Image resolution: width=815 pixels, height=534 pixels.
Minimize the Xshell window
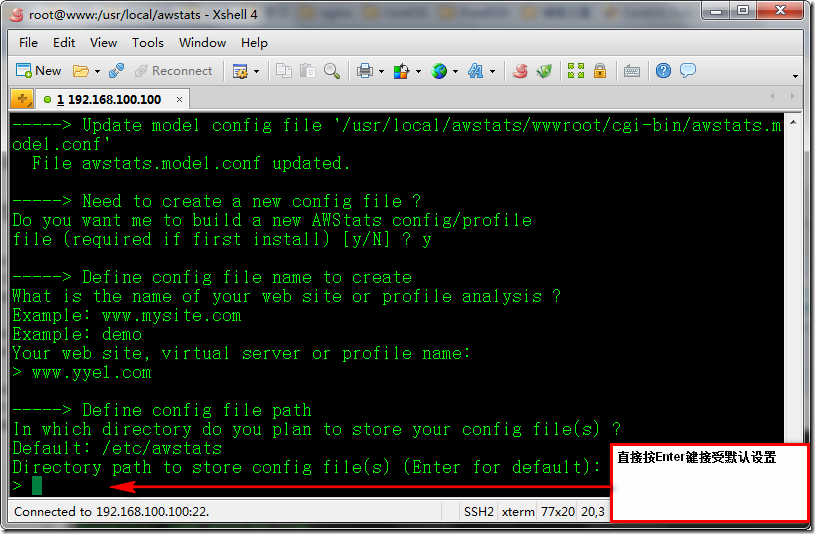coord(716,10)
